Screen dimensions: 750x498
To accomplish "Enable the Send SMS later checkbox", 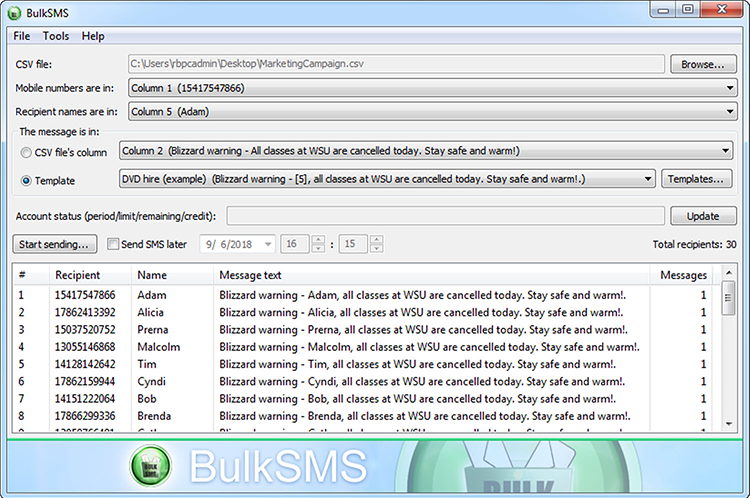I will [112, 244].
